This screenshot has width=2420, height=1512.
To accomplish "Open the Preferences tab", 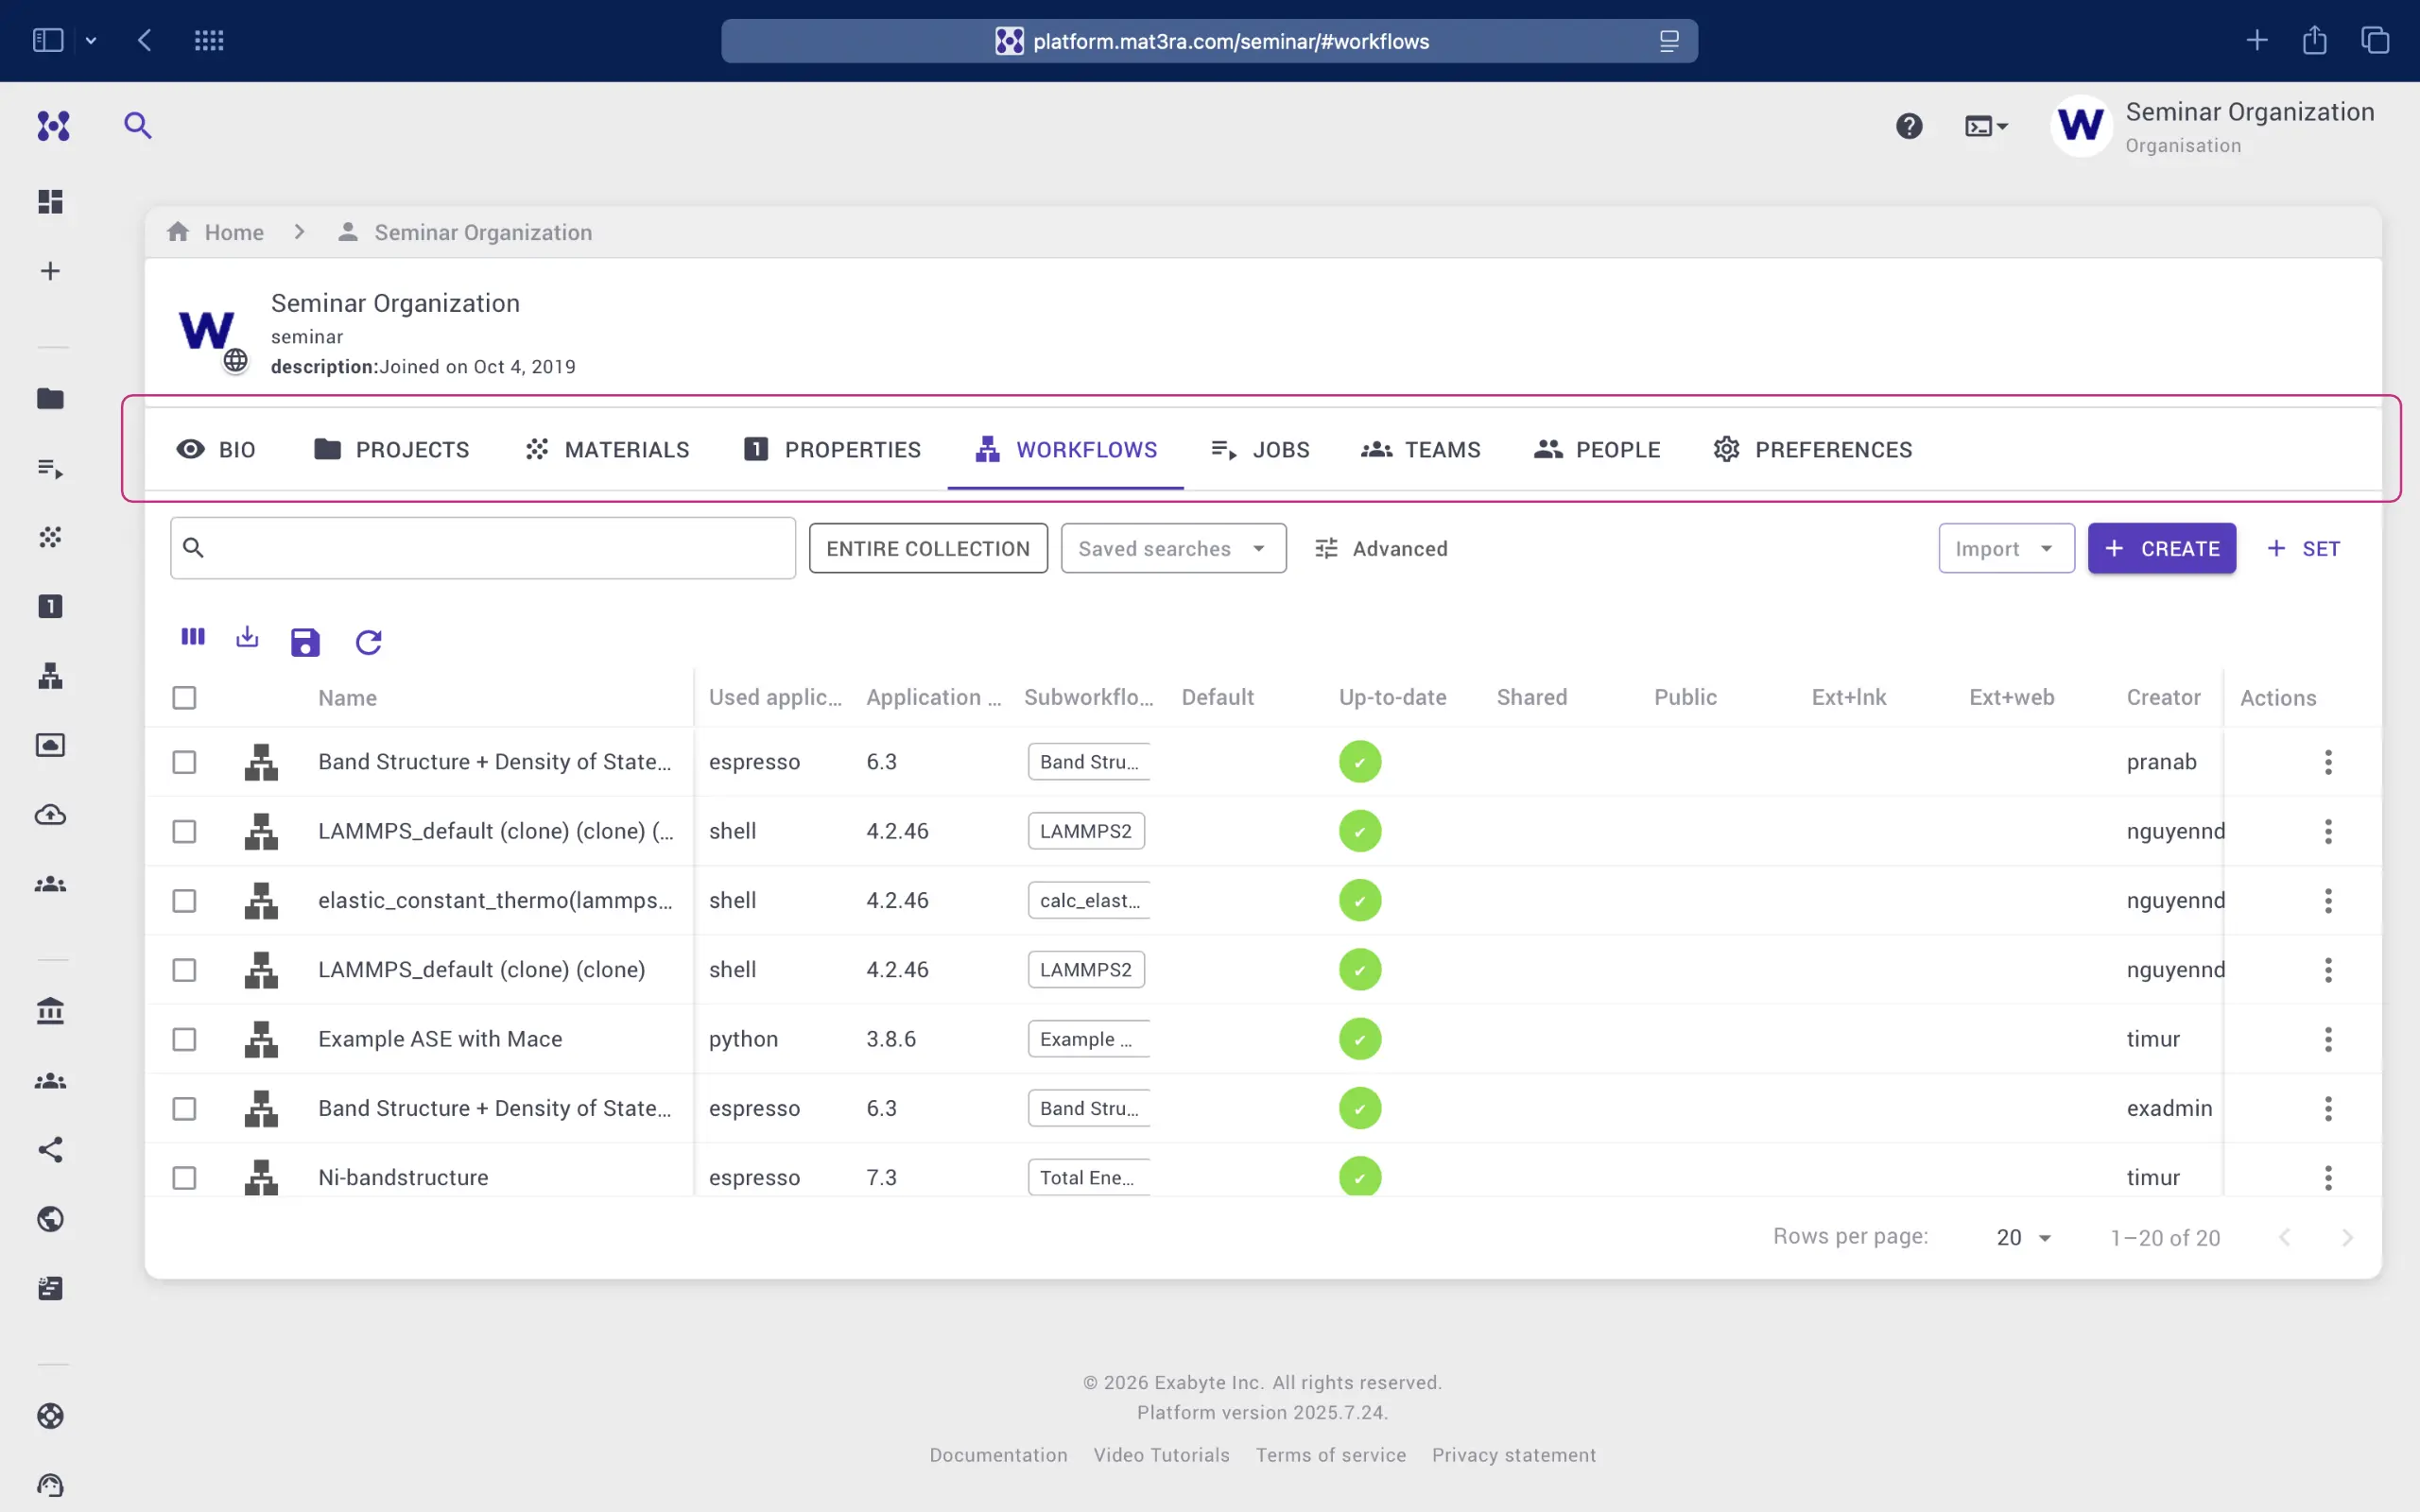I will (1811, 450).
